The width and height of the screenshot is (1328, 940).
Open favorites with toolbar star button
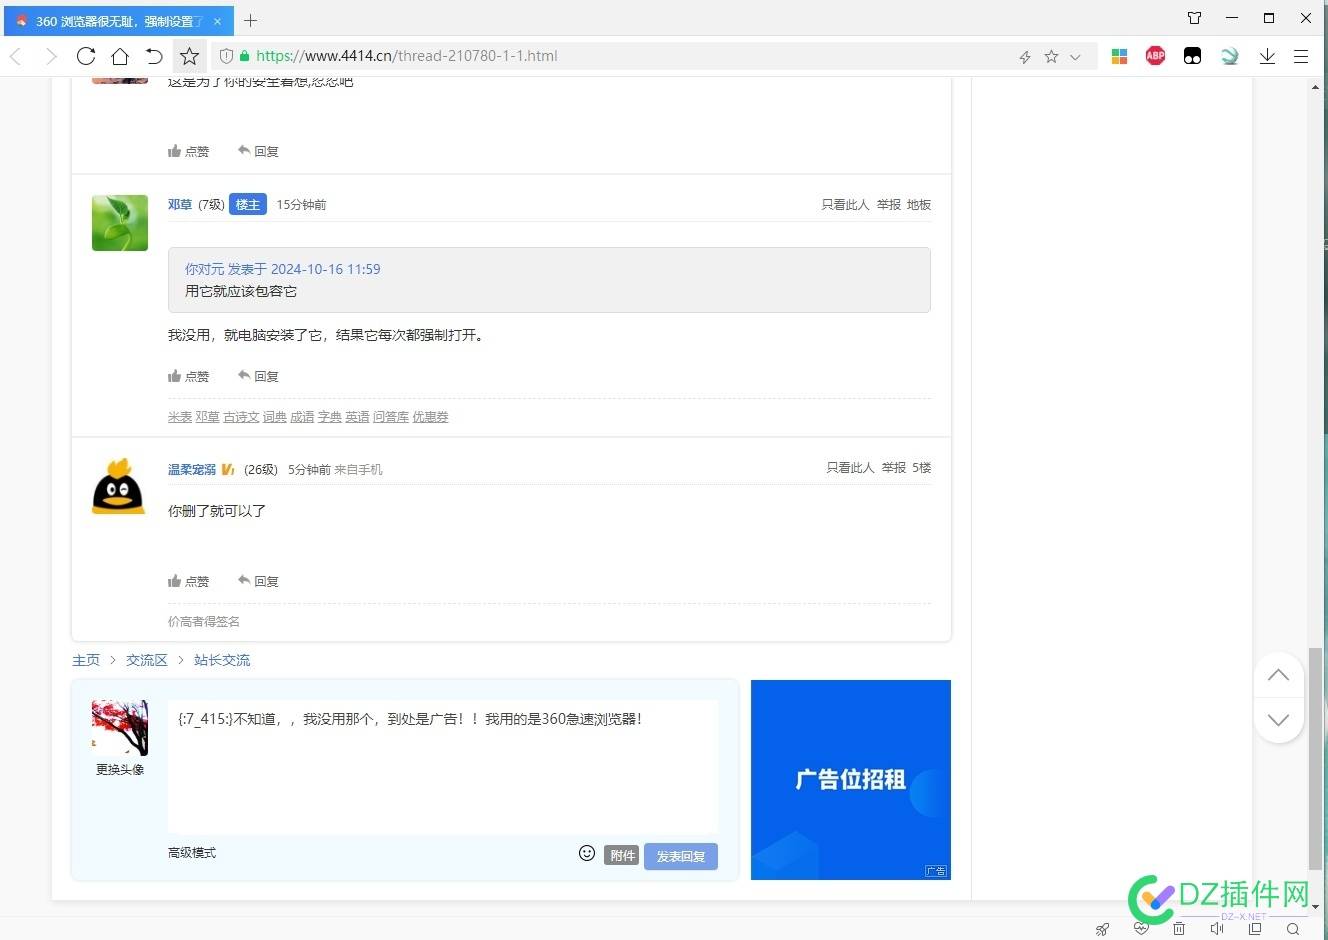[189, 56]
